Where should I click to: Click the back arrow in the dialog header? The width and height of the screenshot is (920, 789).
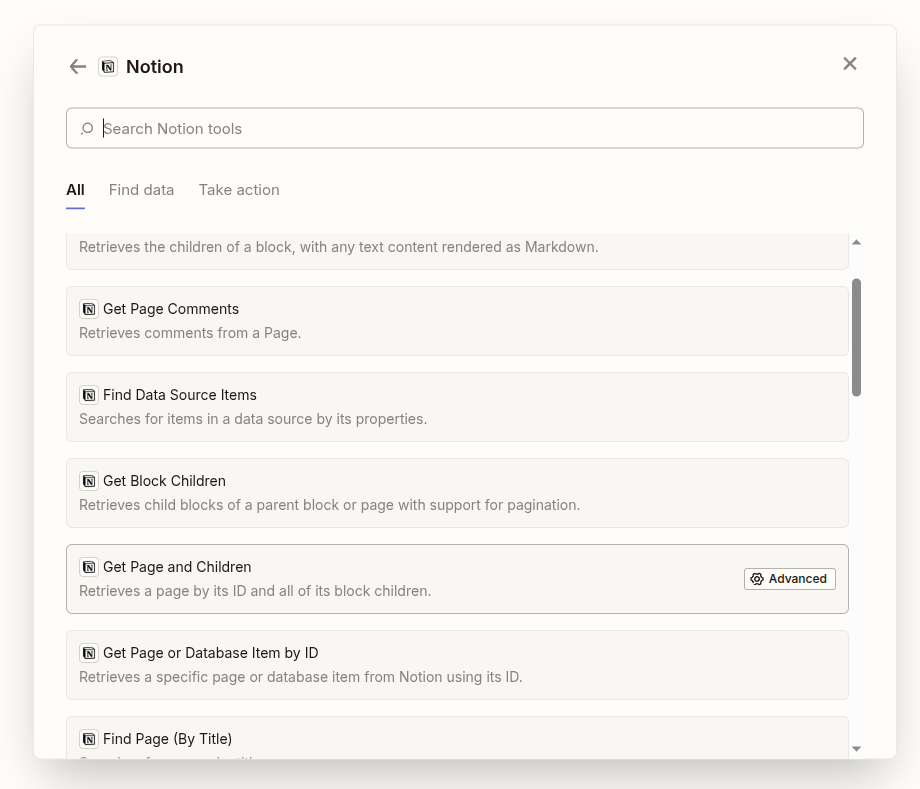(77, 66)
